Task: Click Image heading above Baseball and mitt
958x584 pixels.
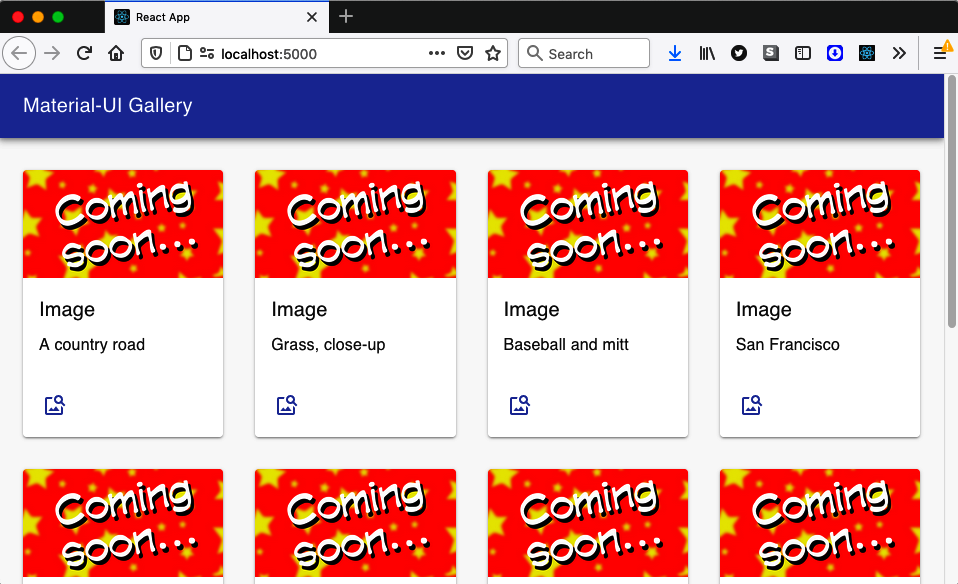Action: pyautogui.click(x=532, y=310)
